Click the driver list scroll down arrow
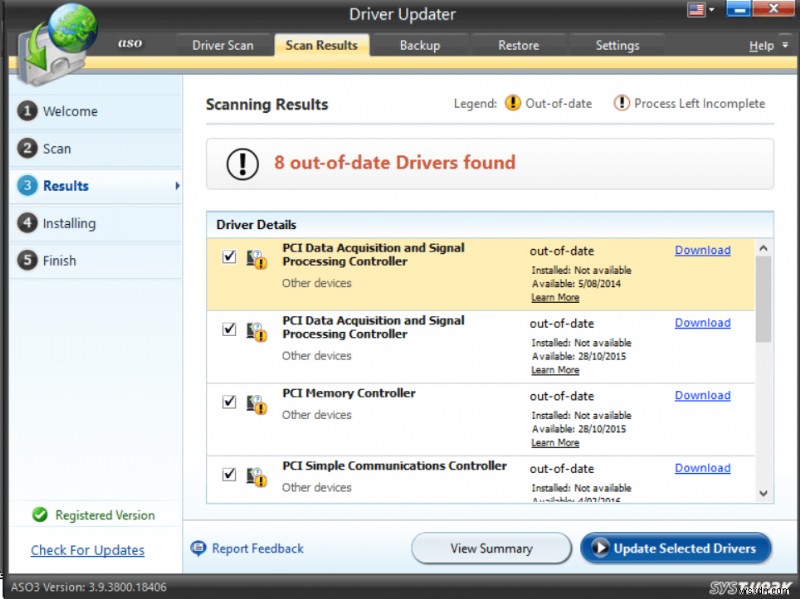The height and width of the screenshot is (599, 800). coord(763,493)
